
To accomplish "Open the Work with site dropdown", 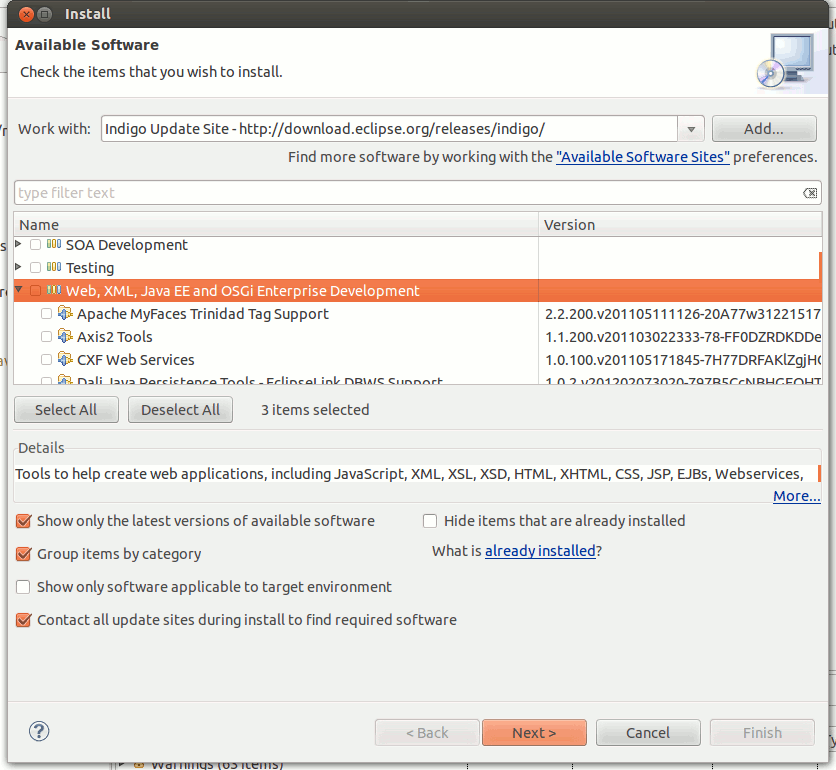I will [x=691, y=129].
